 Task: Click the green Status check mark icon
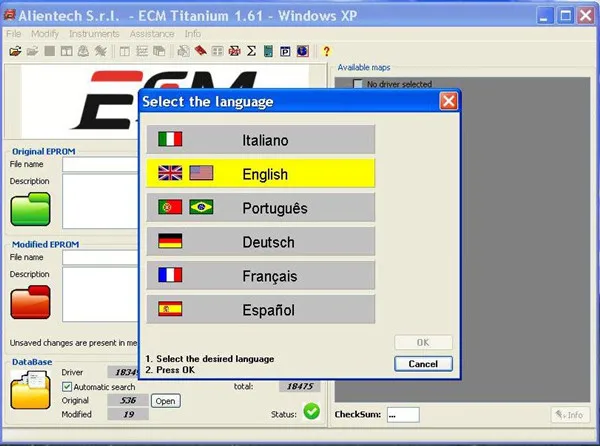(x=311, y=411)
